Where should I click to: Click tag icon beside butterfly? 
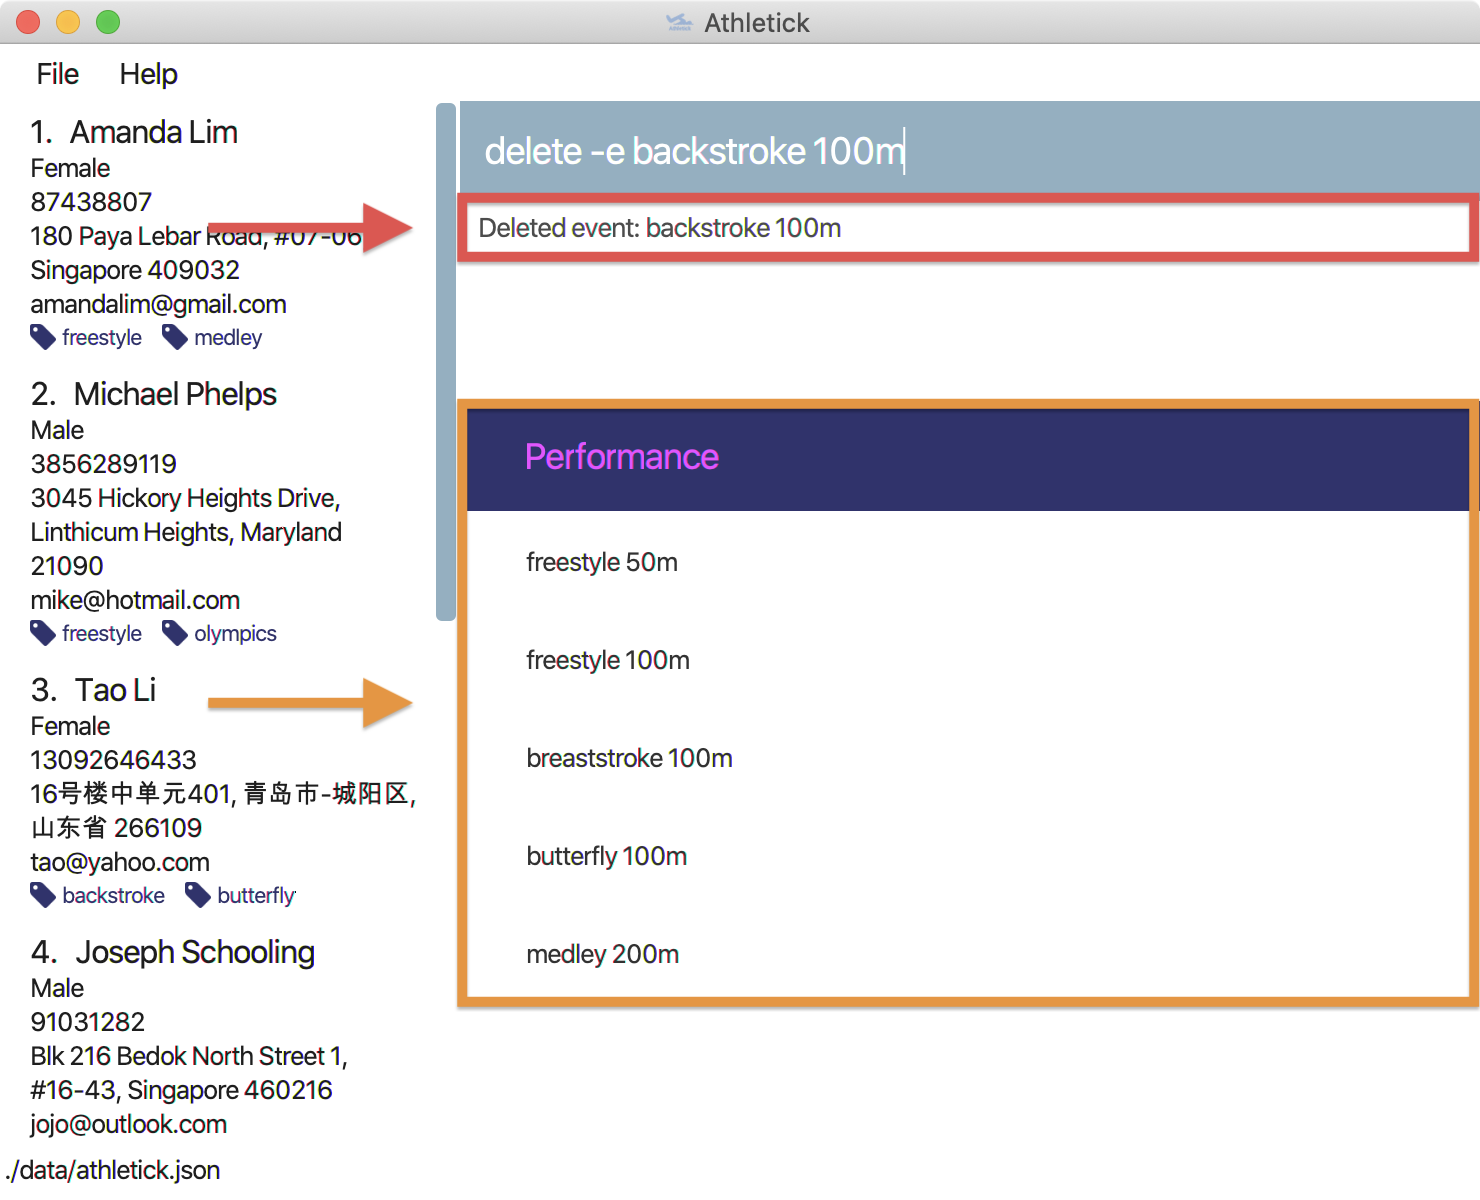pyautogui.click(x=198, y=896)
